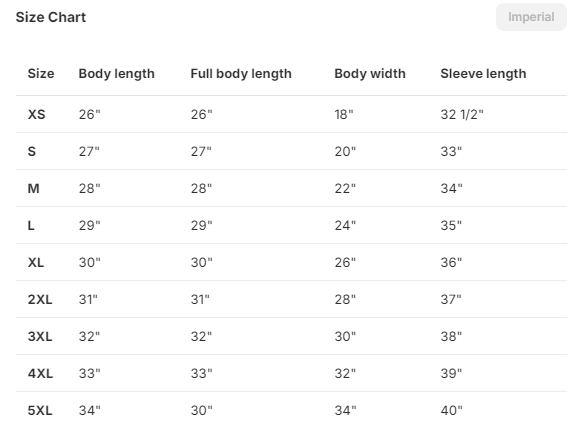Select the 5XL size row label
Image resolution: width=580 pixels, height=437 pixels.
40,410
